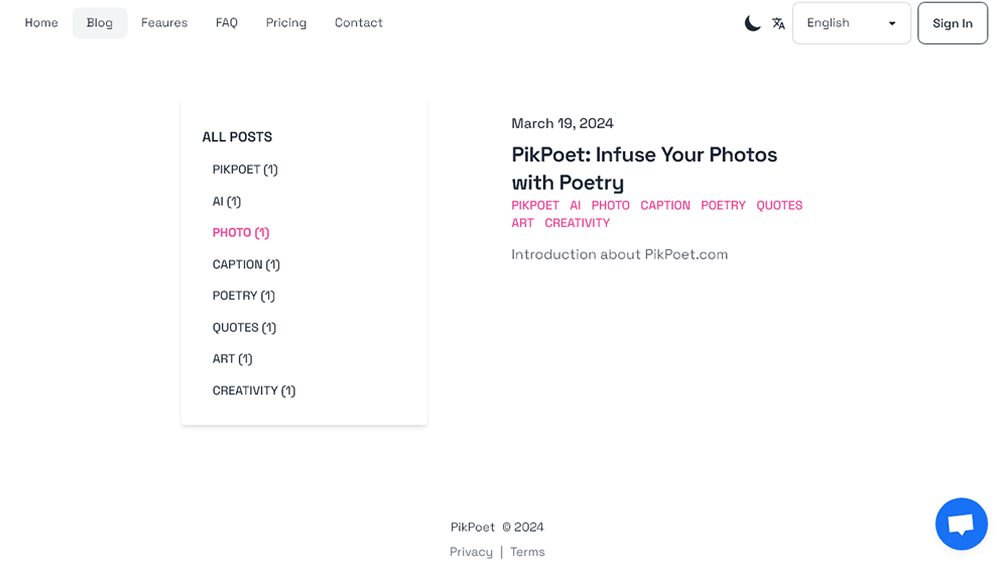Open the English language dropdown

tap(851, 23)
